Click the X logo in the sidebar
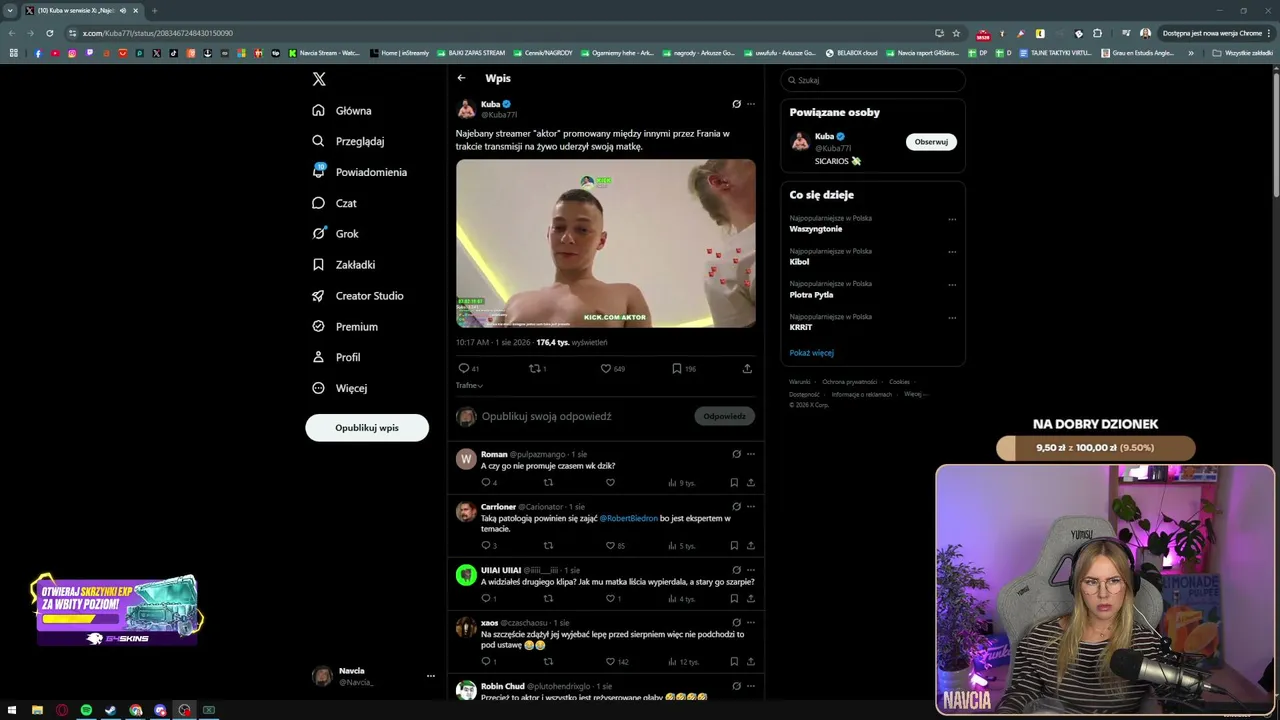Screen dimensions: 1280x720 pos(319,79)
